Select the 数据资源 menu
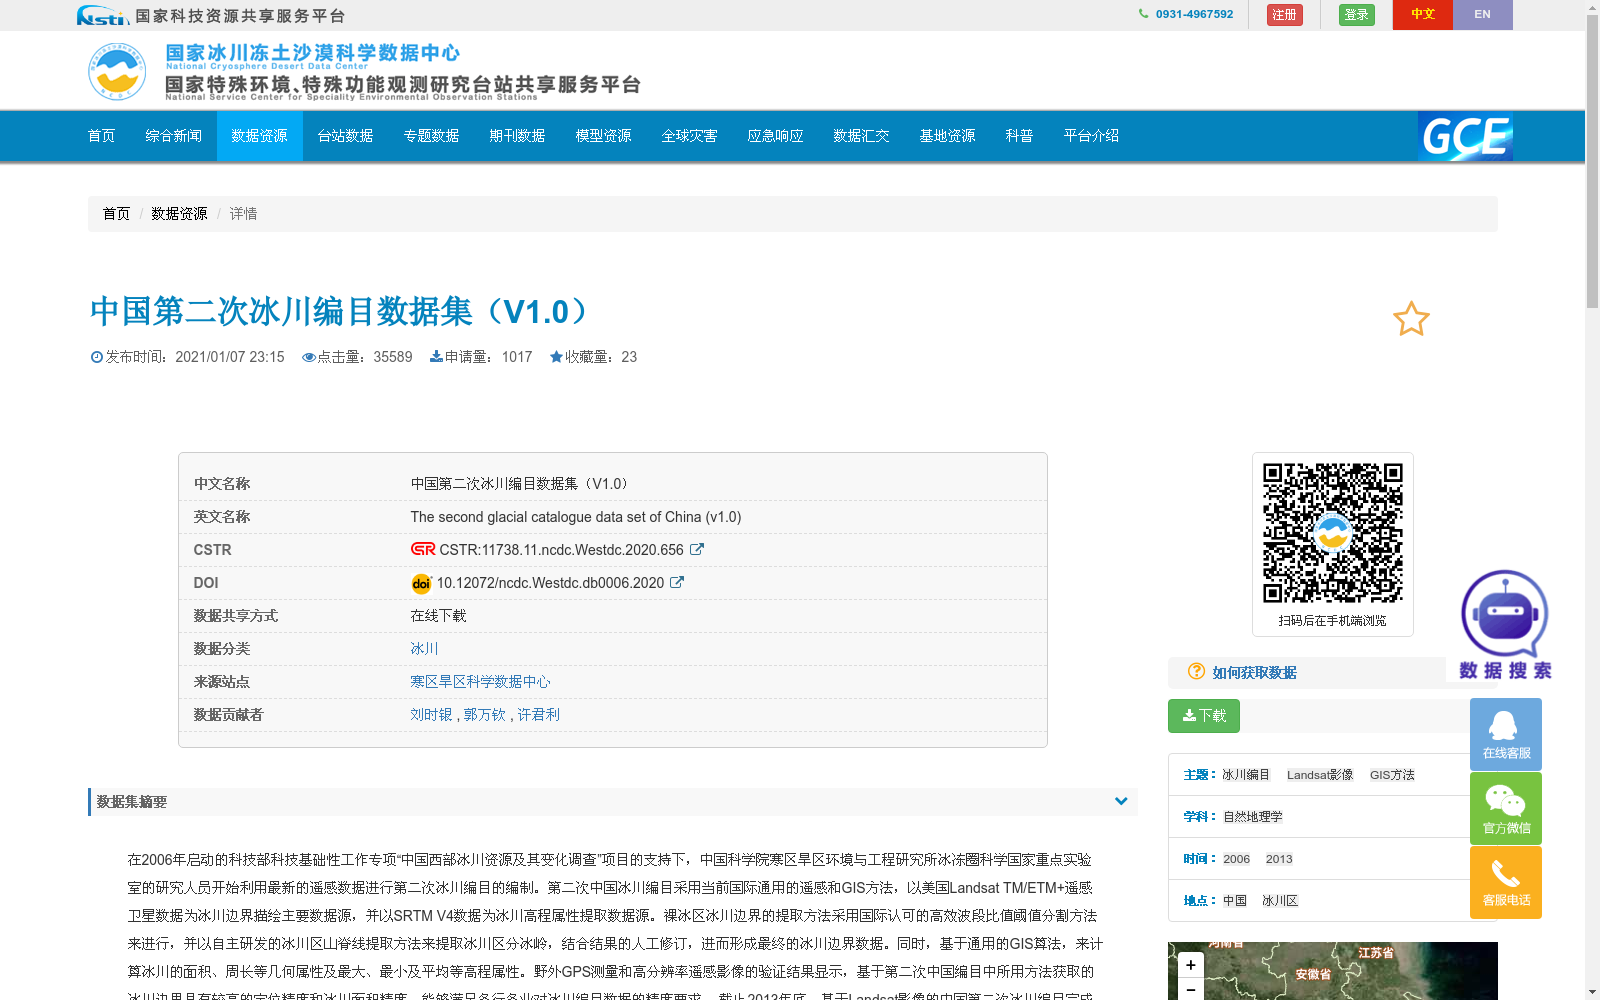The height and width of the screenshot is (1000, 1600). coord(260,136)
